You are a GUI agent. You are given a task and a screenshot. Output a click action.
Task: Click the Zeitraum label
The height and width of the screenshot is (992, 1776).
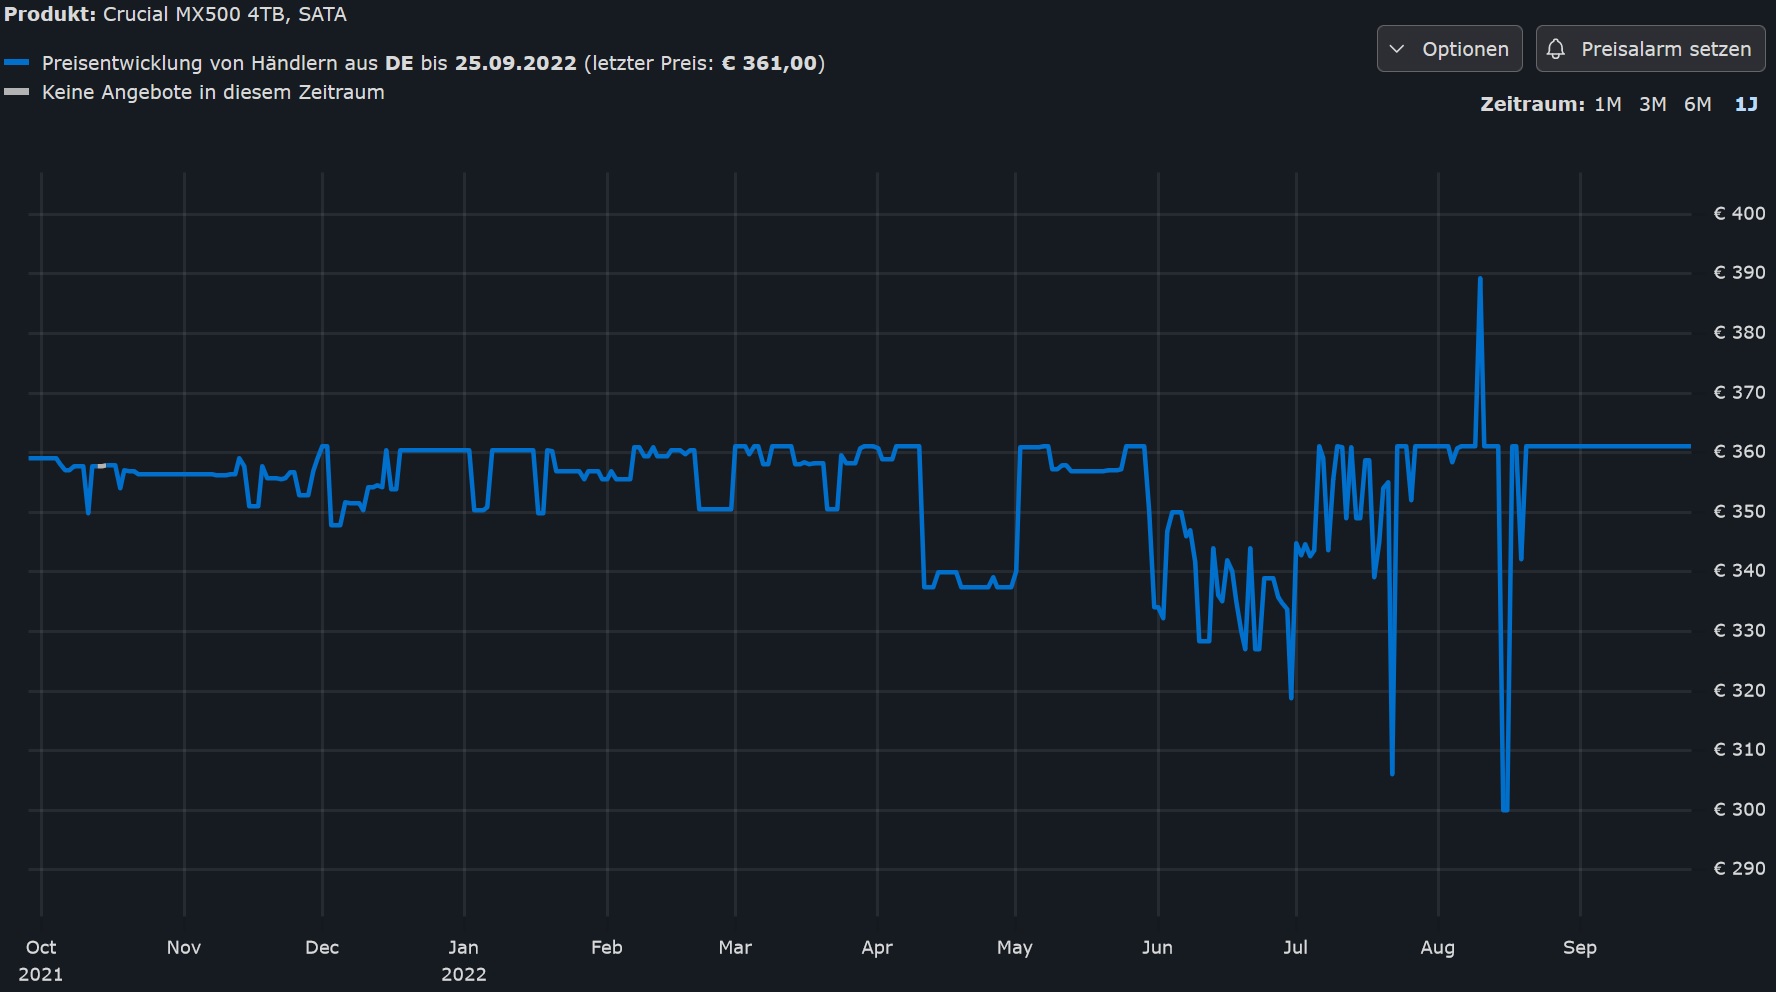pyautogui.click(x=1532, y=104)
